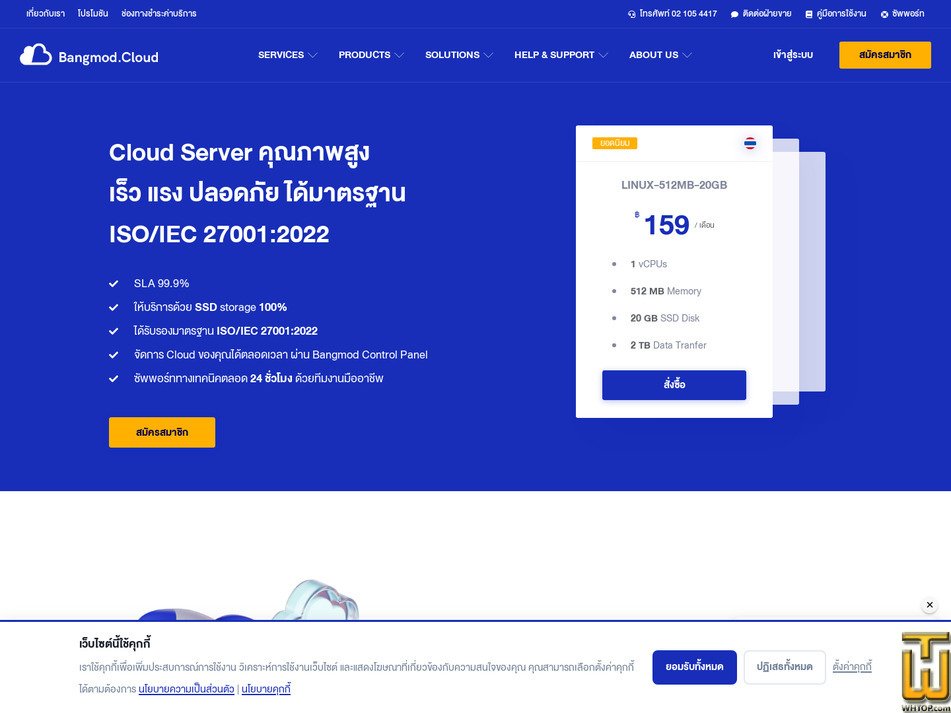
Task: Click the 159 price text
Action: pos(666,225)
